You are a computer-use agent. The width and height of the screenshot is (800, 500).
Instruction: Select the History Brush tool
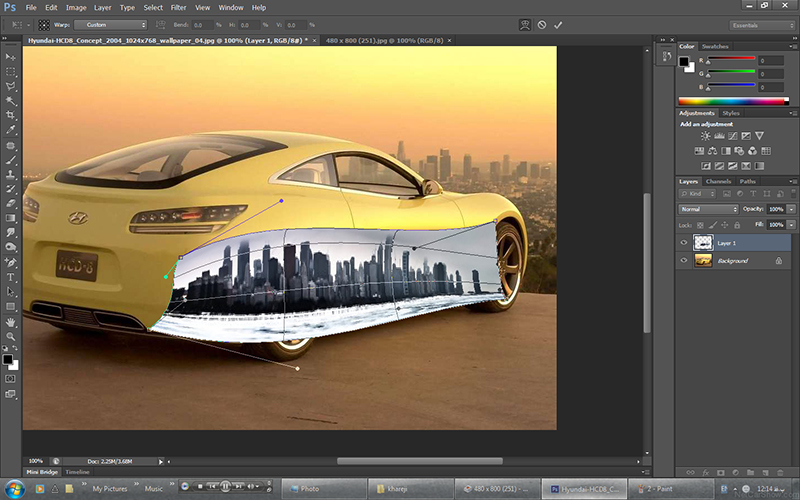(10, 189)
